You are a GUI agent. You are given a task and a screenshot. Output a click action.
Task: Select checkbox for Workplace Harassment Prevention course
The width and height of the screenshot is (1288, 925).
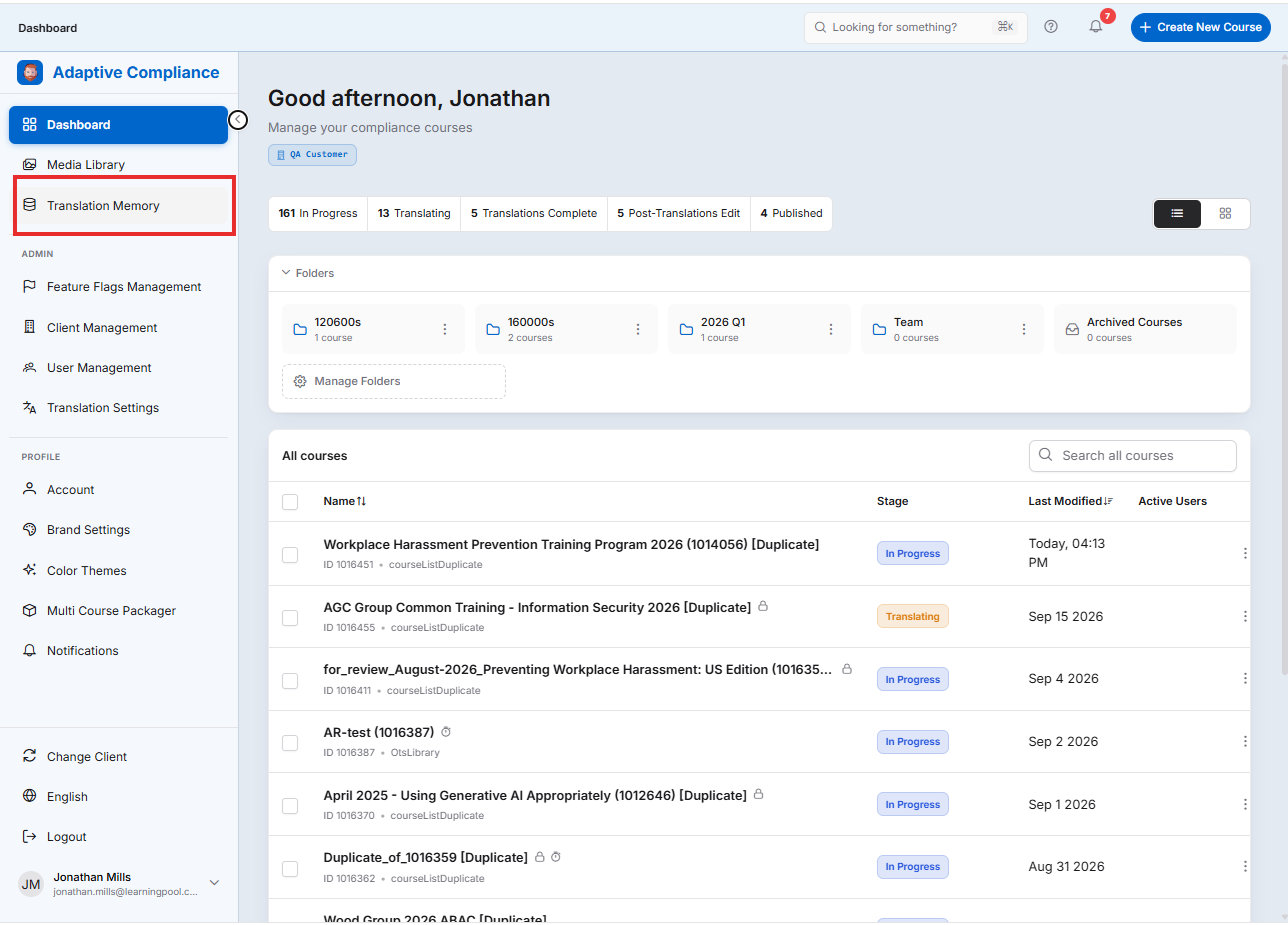290,555
